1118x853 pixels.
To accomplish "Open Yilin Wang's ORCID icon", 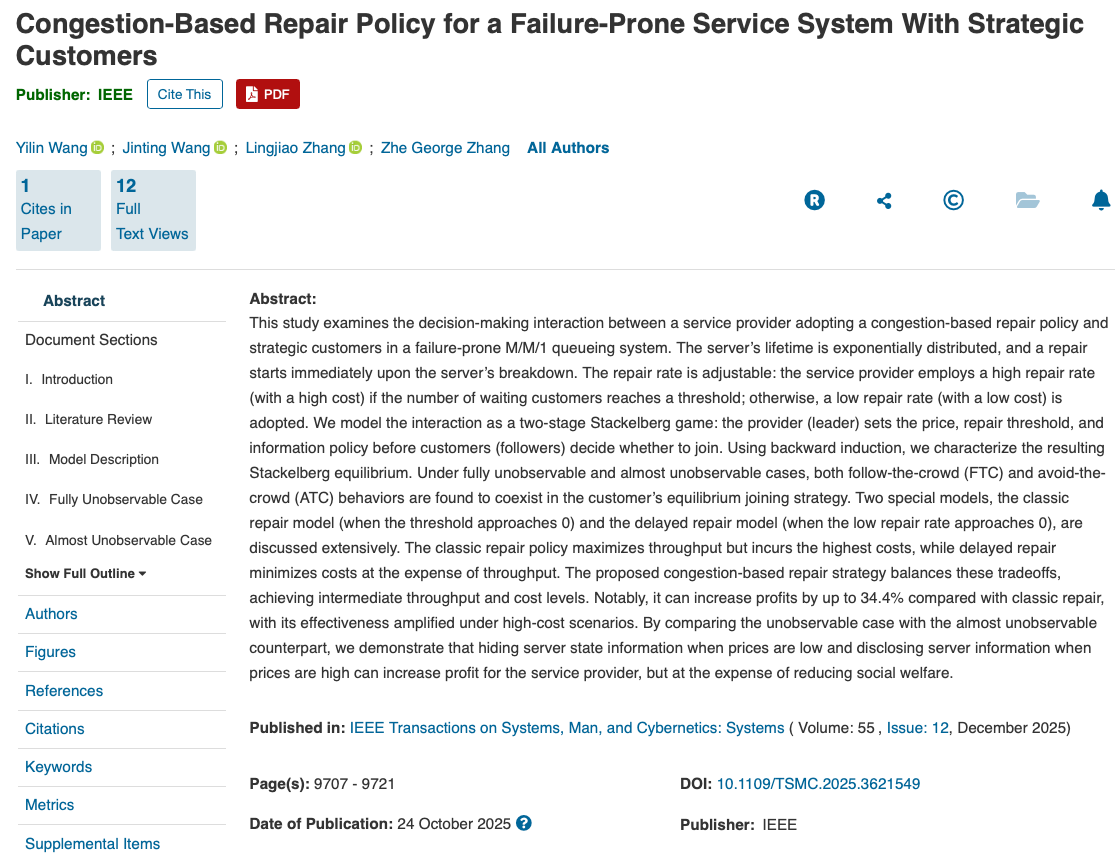I will (97, 148).
